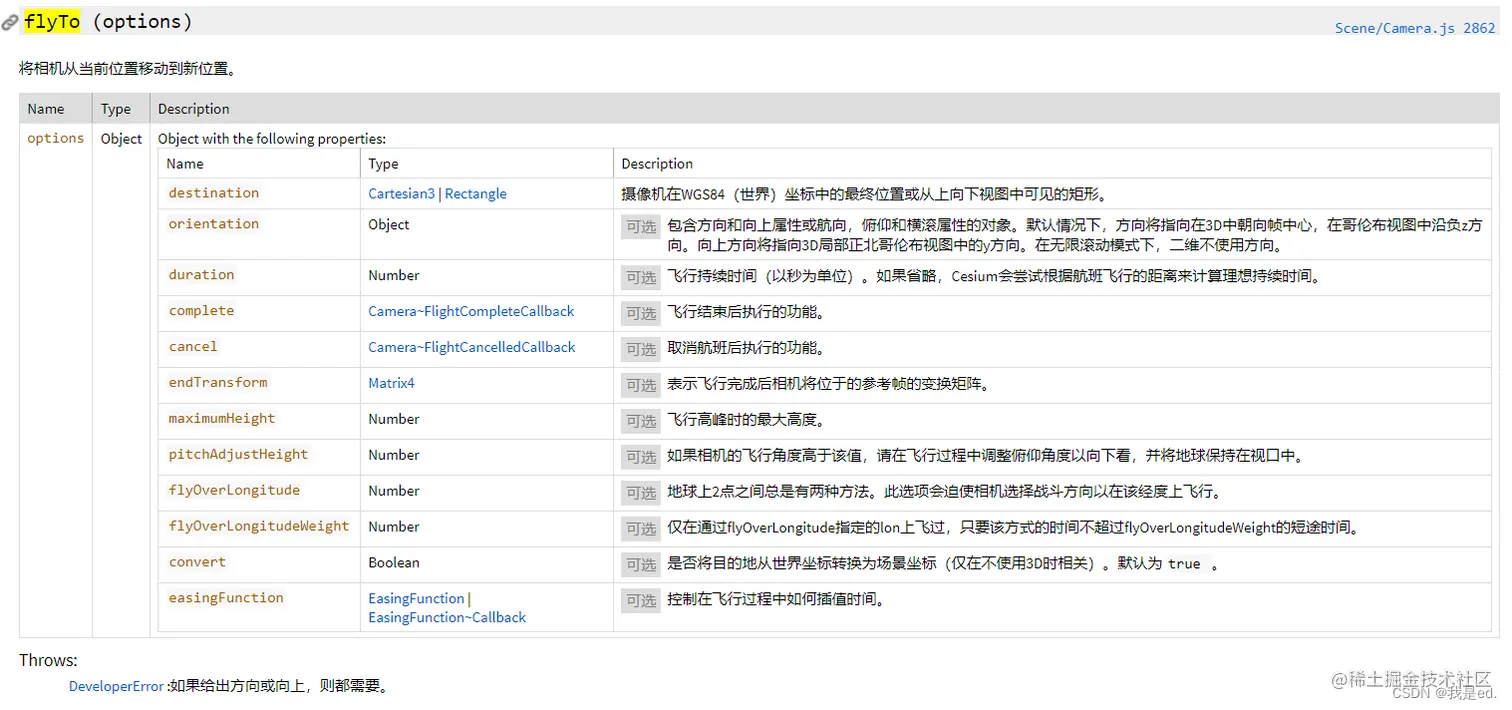
Task: Click the permalink chain icon beside flyTo
Action: pyautogui.click(x=10, y=22)
